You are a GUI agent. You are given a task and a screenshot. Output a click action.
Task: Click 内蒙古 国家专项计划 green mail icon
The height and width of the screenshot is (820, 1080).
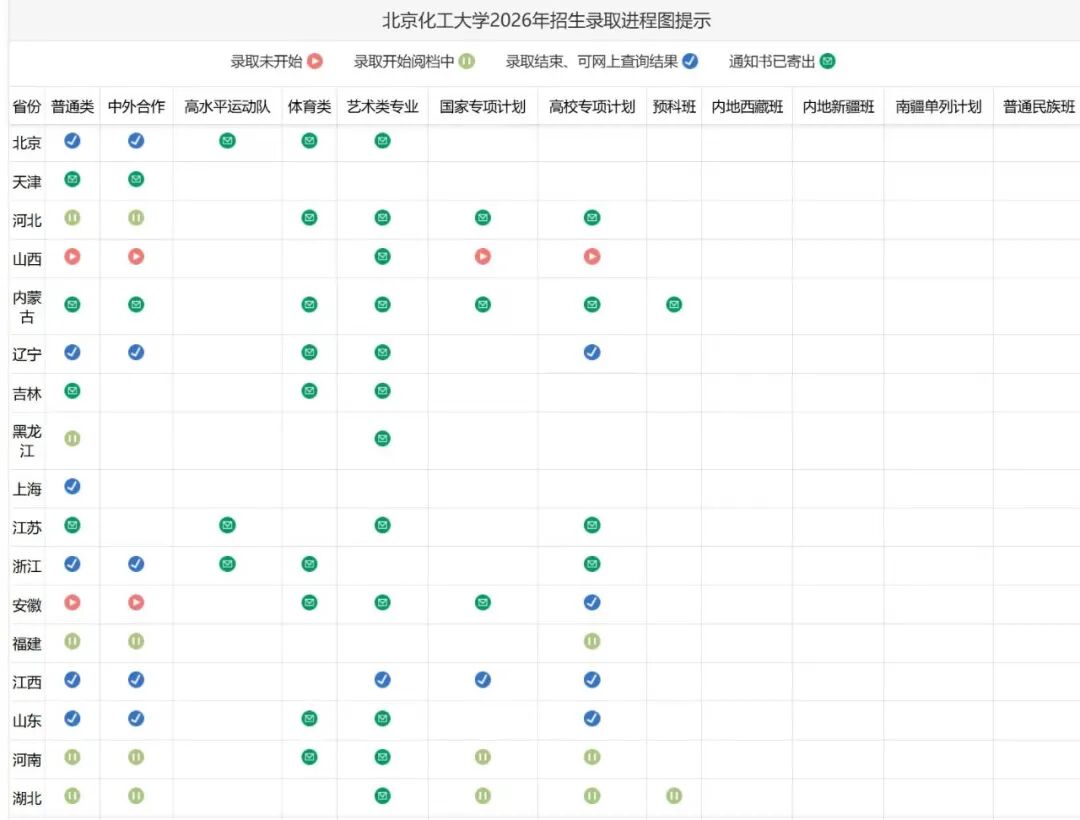[483, 304]
